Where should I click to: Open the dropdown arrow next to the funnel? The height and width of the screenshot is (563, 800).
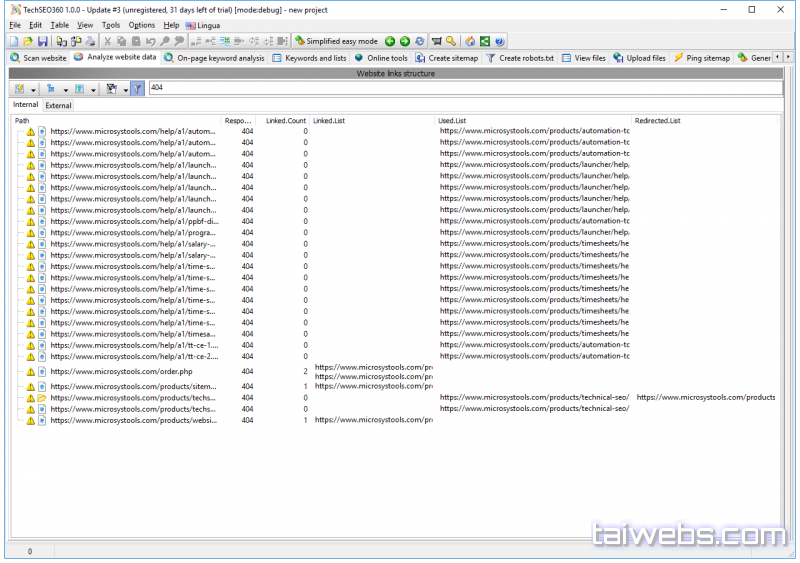(125, 89)
